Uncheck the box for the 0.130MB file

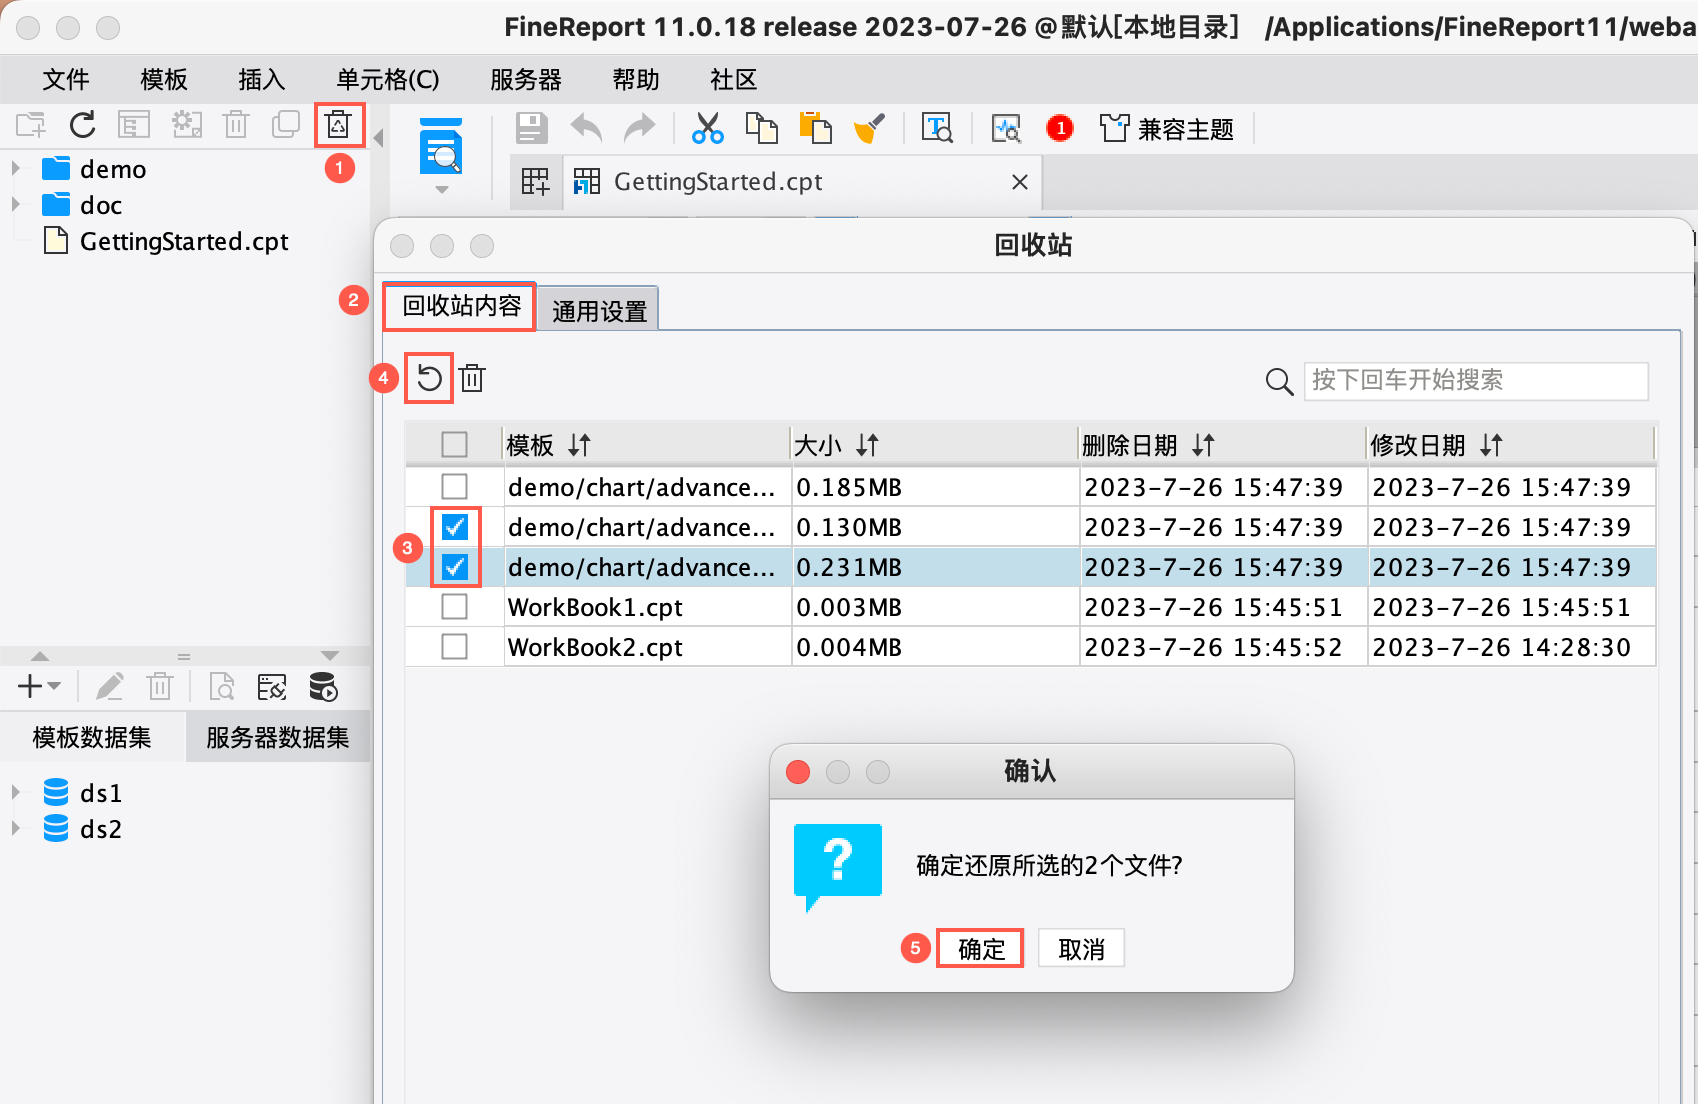454,527
